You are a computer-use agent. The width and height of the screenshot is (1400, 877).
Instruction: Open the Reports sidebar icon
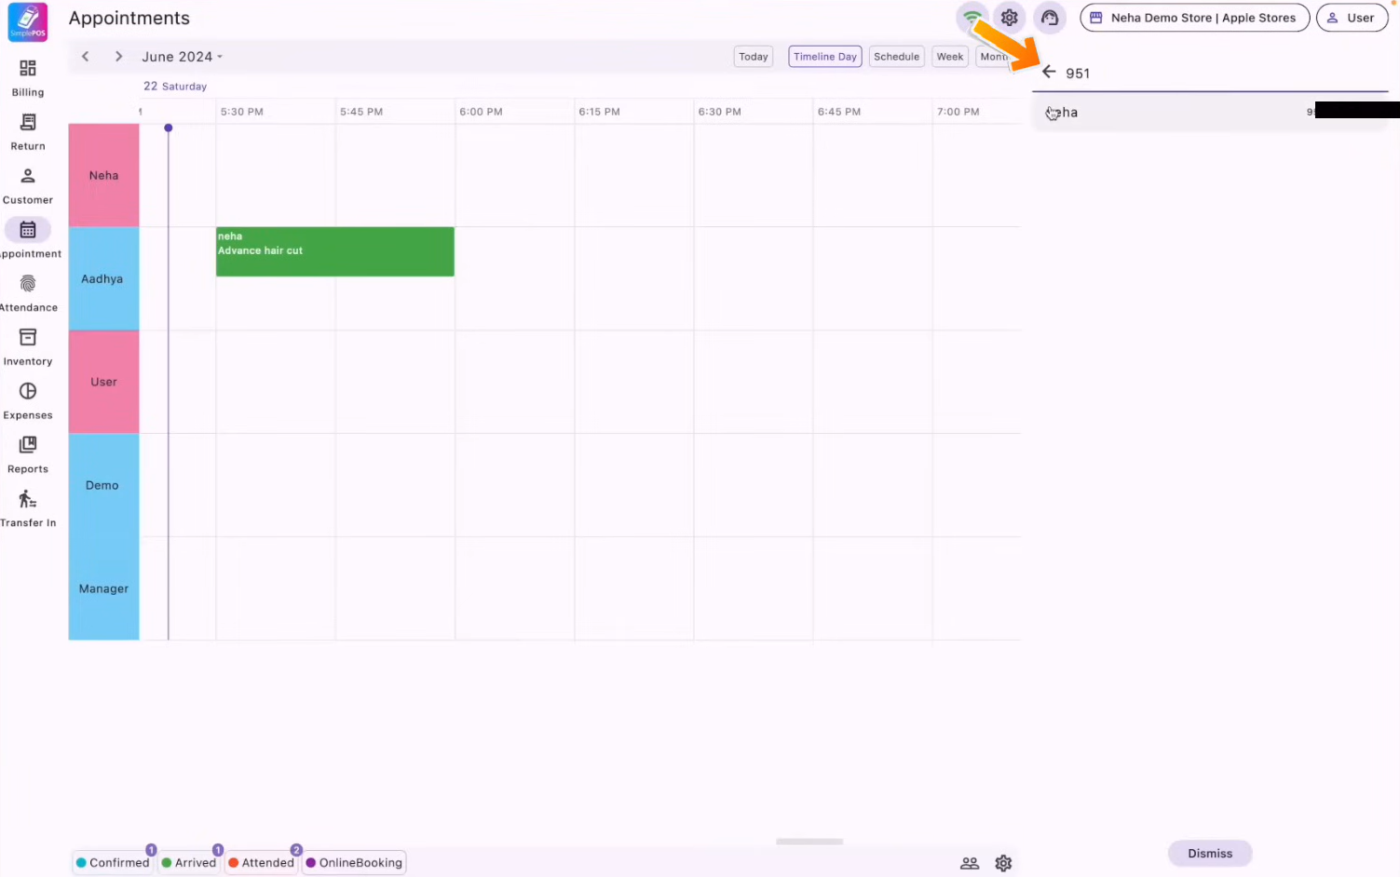28,445
